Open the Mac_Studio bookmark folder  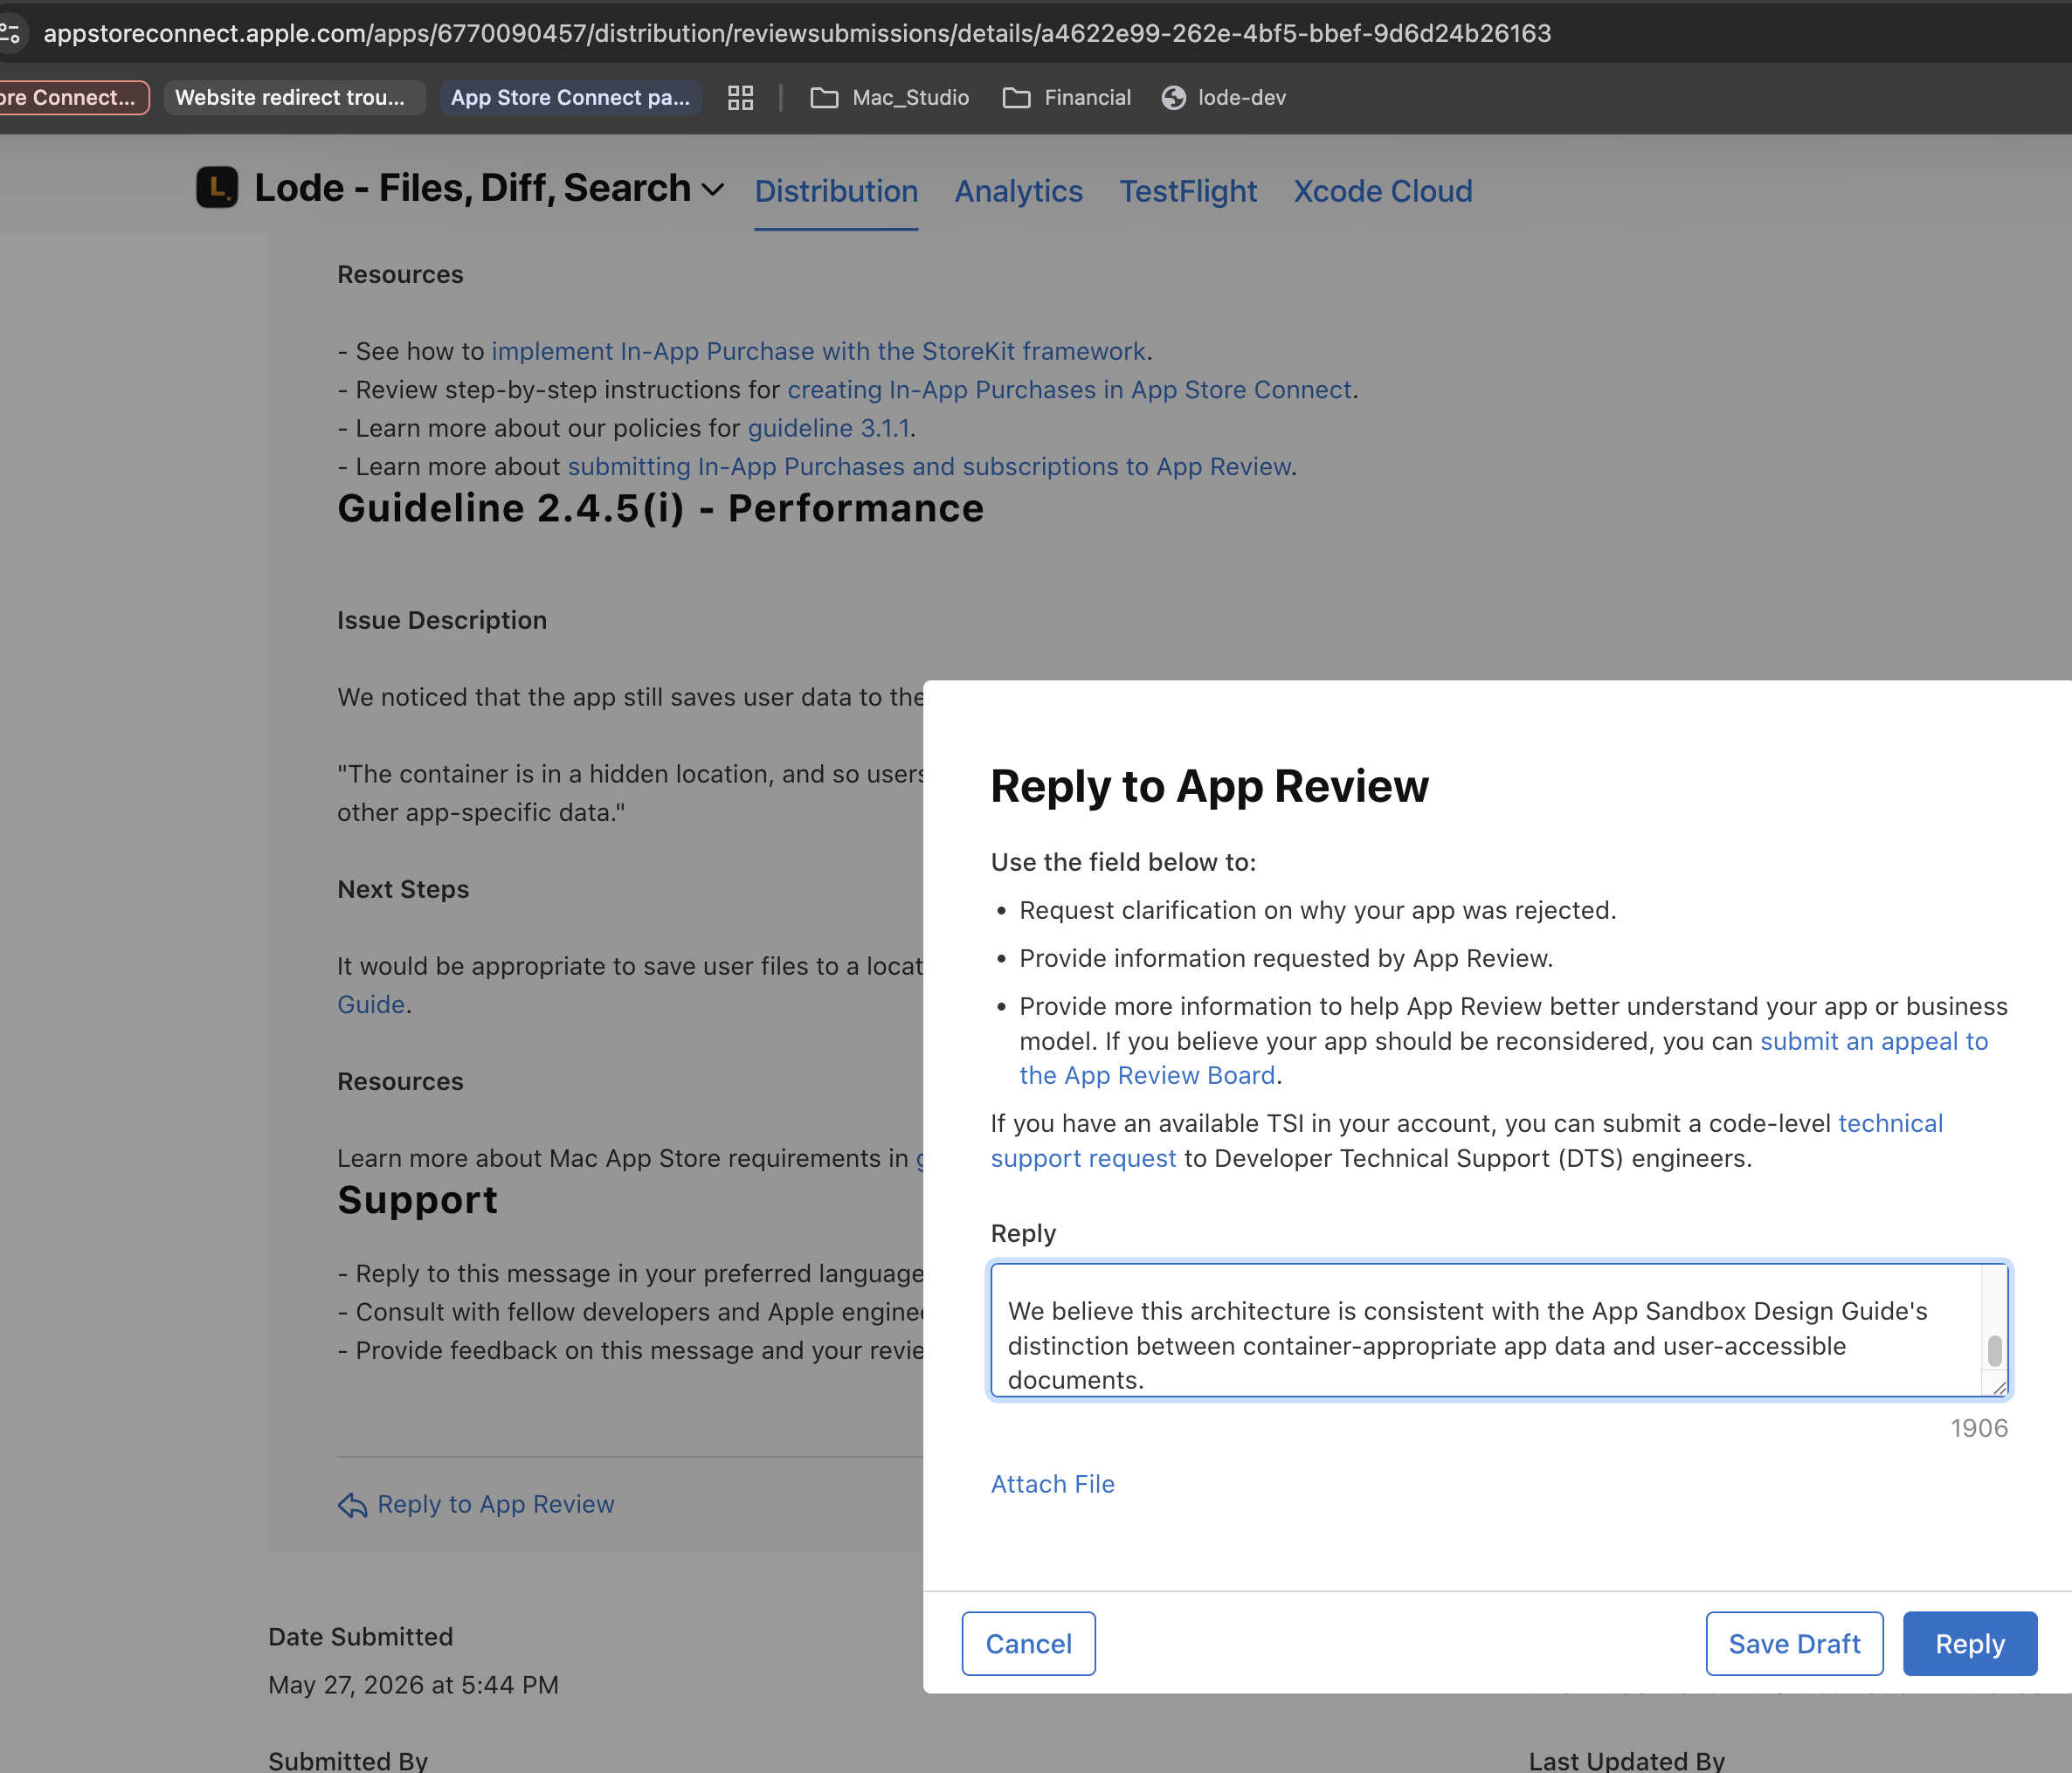click(889, 97)
